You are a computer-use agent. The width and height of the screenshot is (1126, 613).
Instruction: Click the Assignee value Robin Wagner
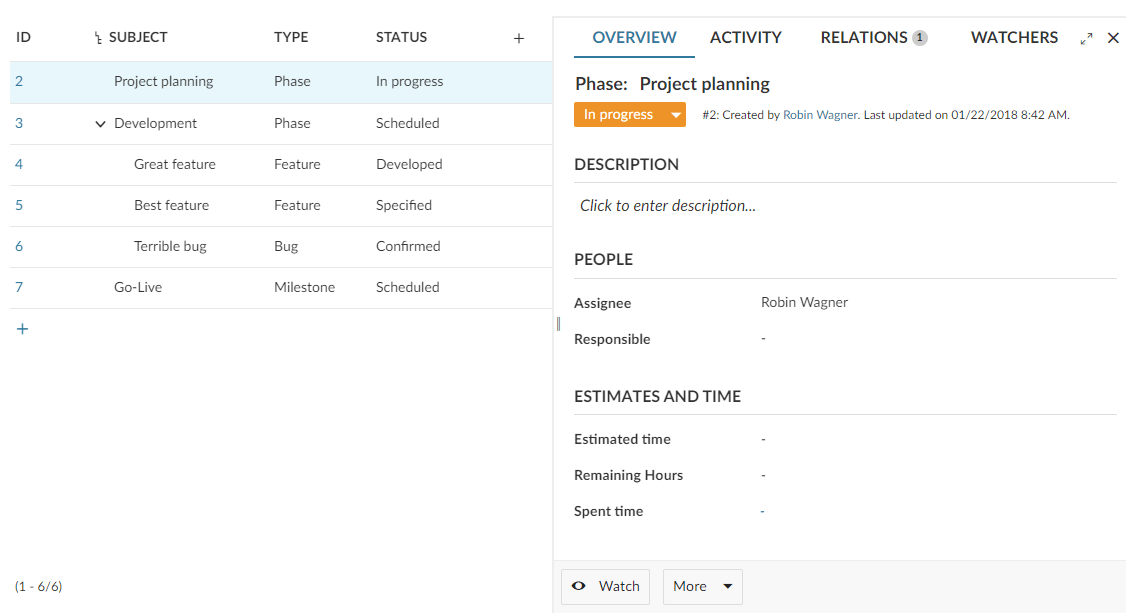(804, 302)
